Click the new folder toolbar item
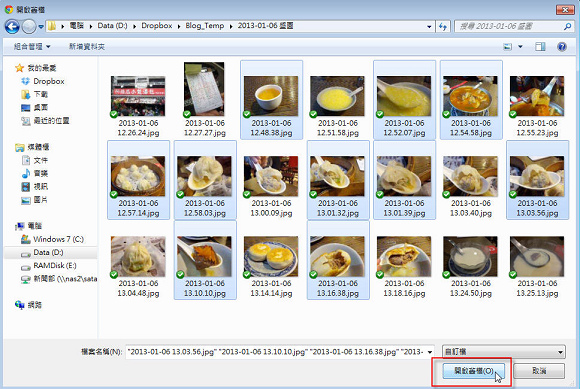Screen dimensions: 580x389 (x=87, y=47)
